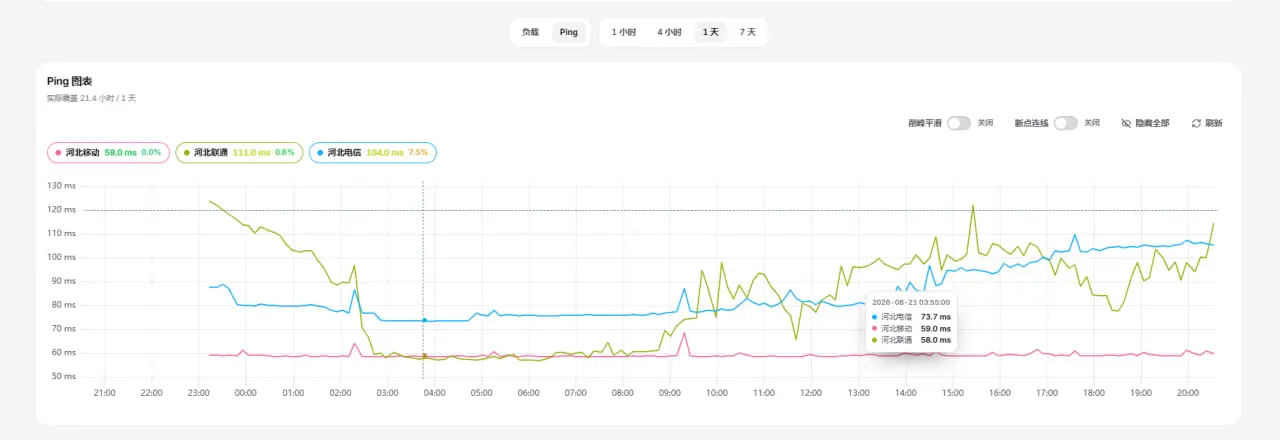The image size is (1280, 440).
Task: Switch to the 负载 tab
Action: point(530,32)
